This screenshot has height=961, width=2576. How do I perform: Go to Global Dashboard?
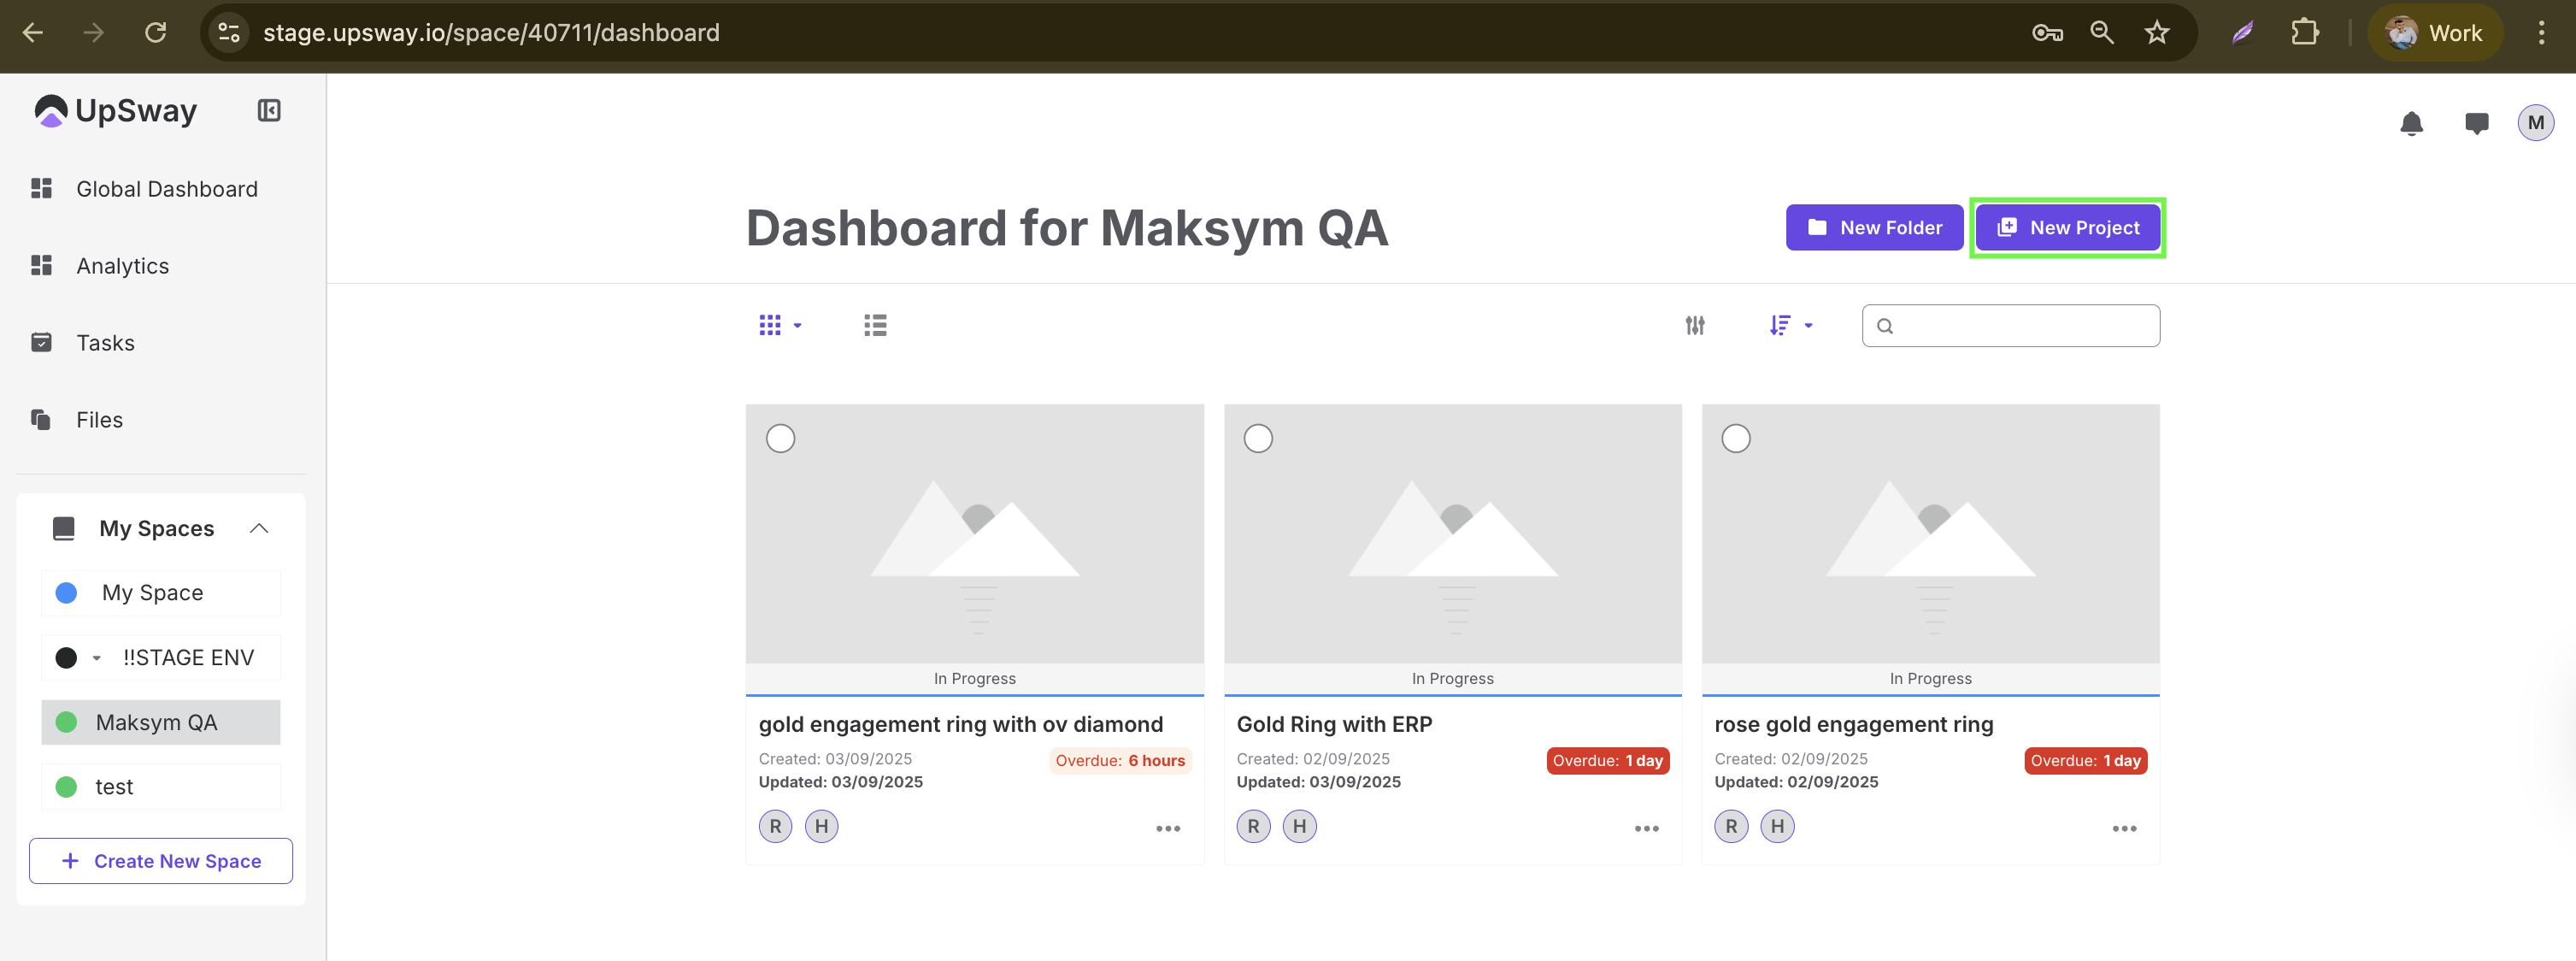tap(166, 189)
